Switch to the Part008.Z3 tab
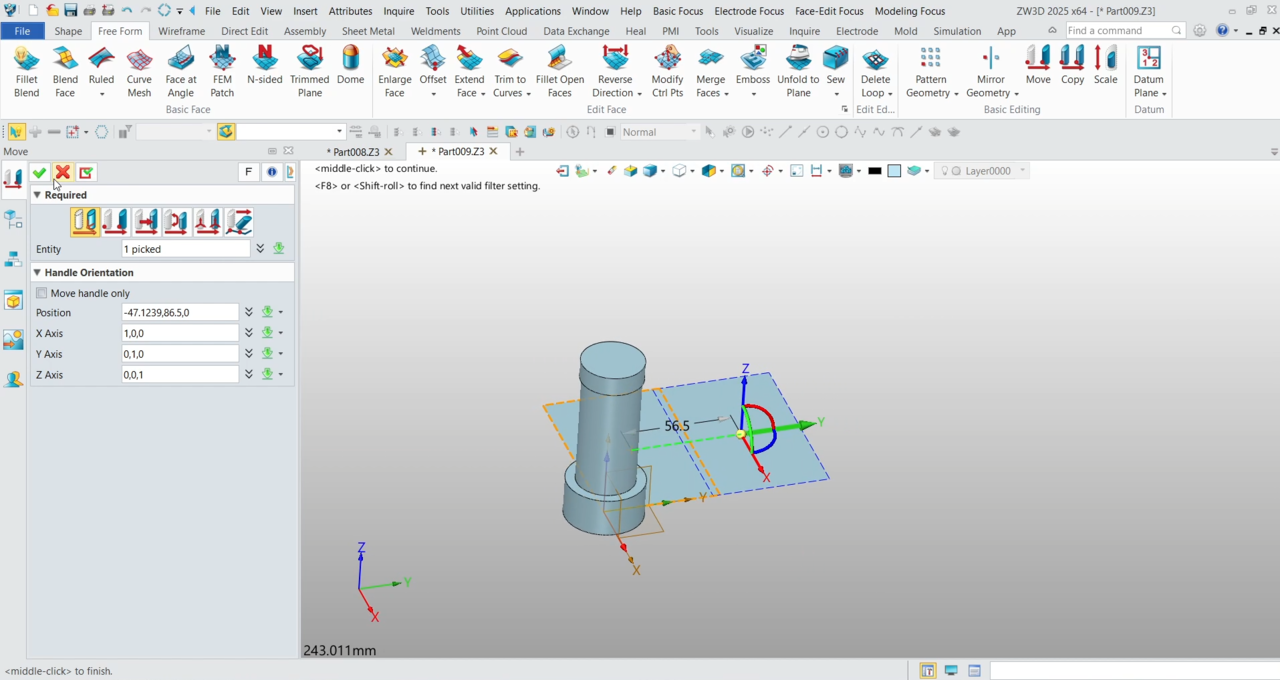The width and height of the screenshot is (1280, 680). click(355, 151)
